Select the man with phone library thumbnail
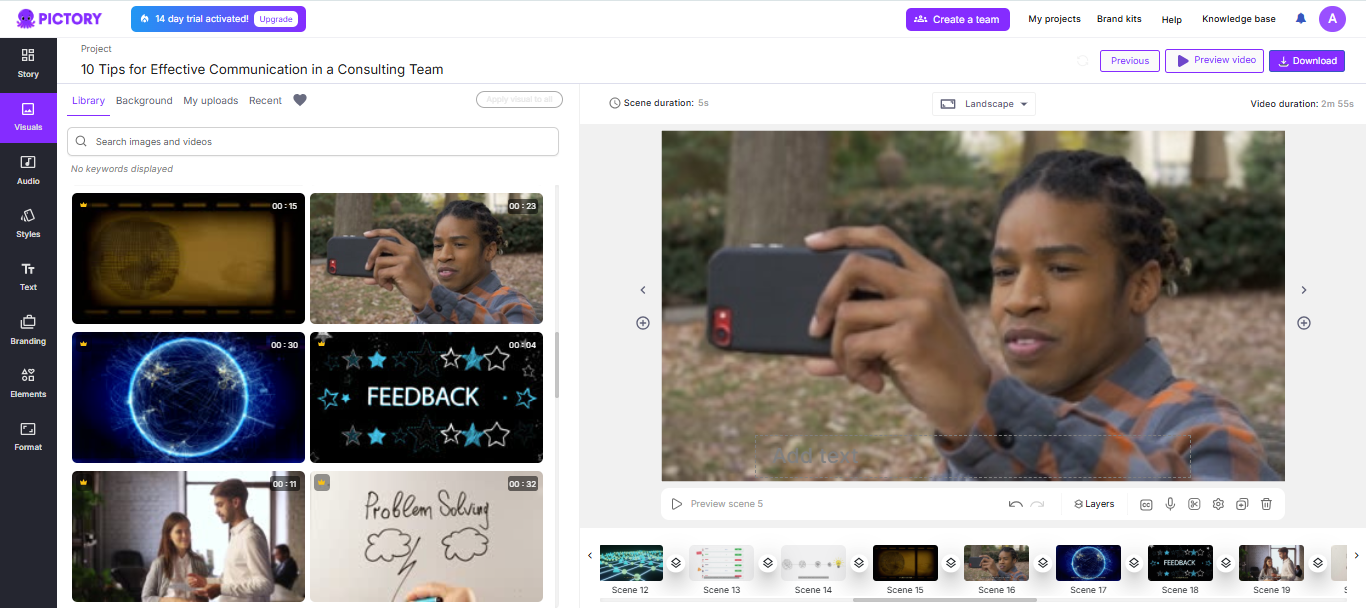Viewport: 1366px width, 608px height. (x=426, y=258)
